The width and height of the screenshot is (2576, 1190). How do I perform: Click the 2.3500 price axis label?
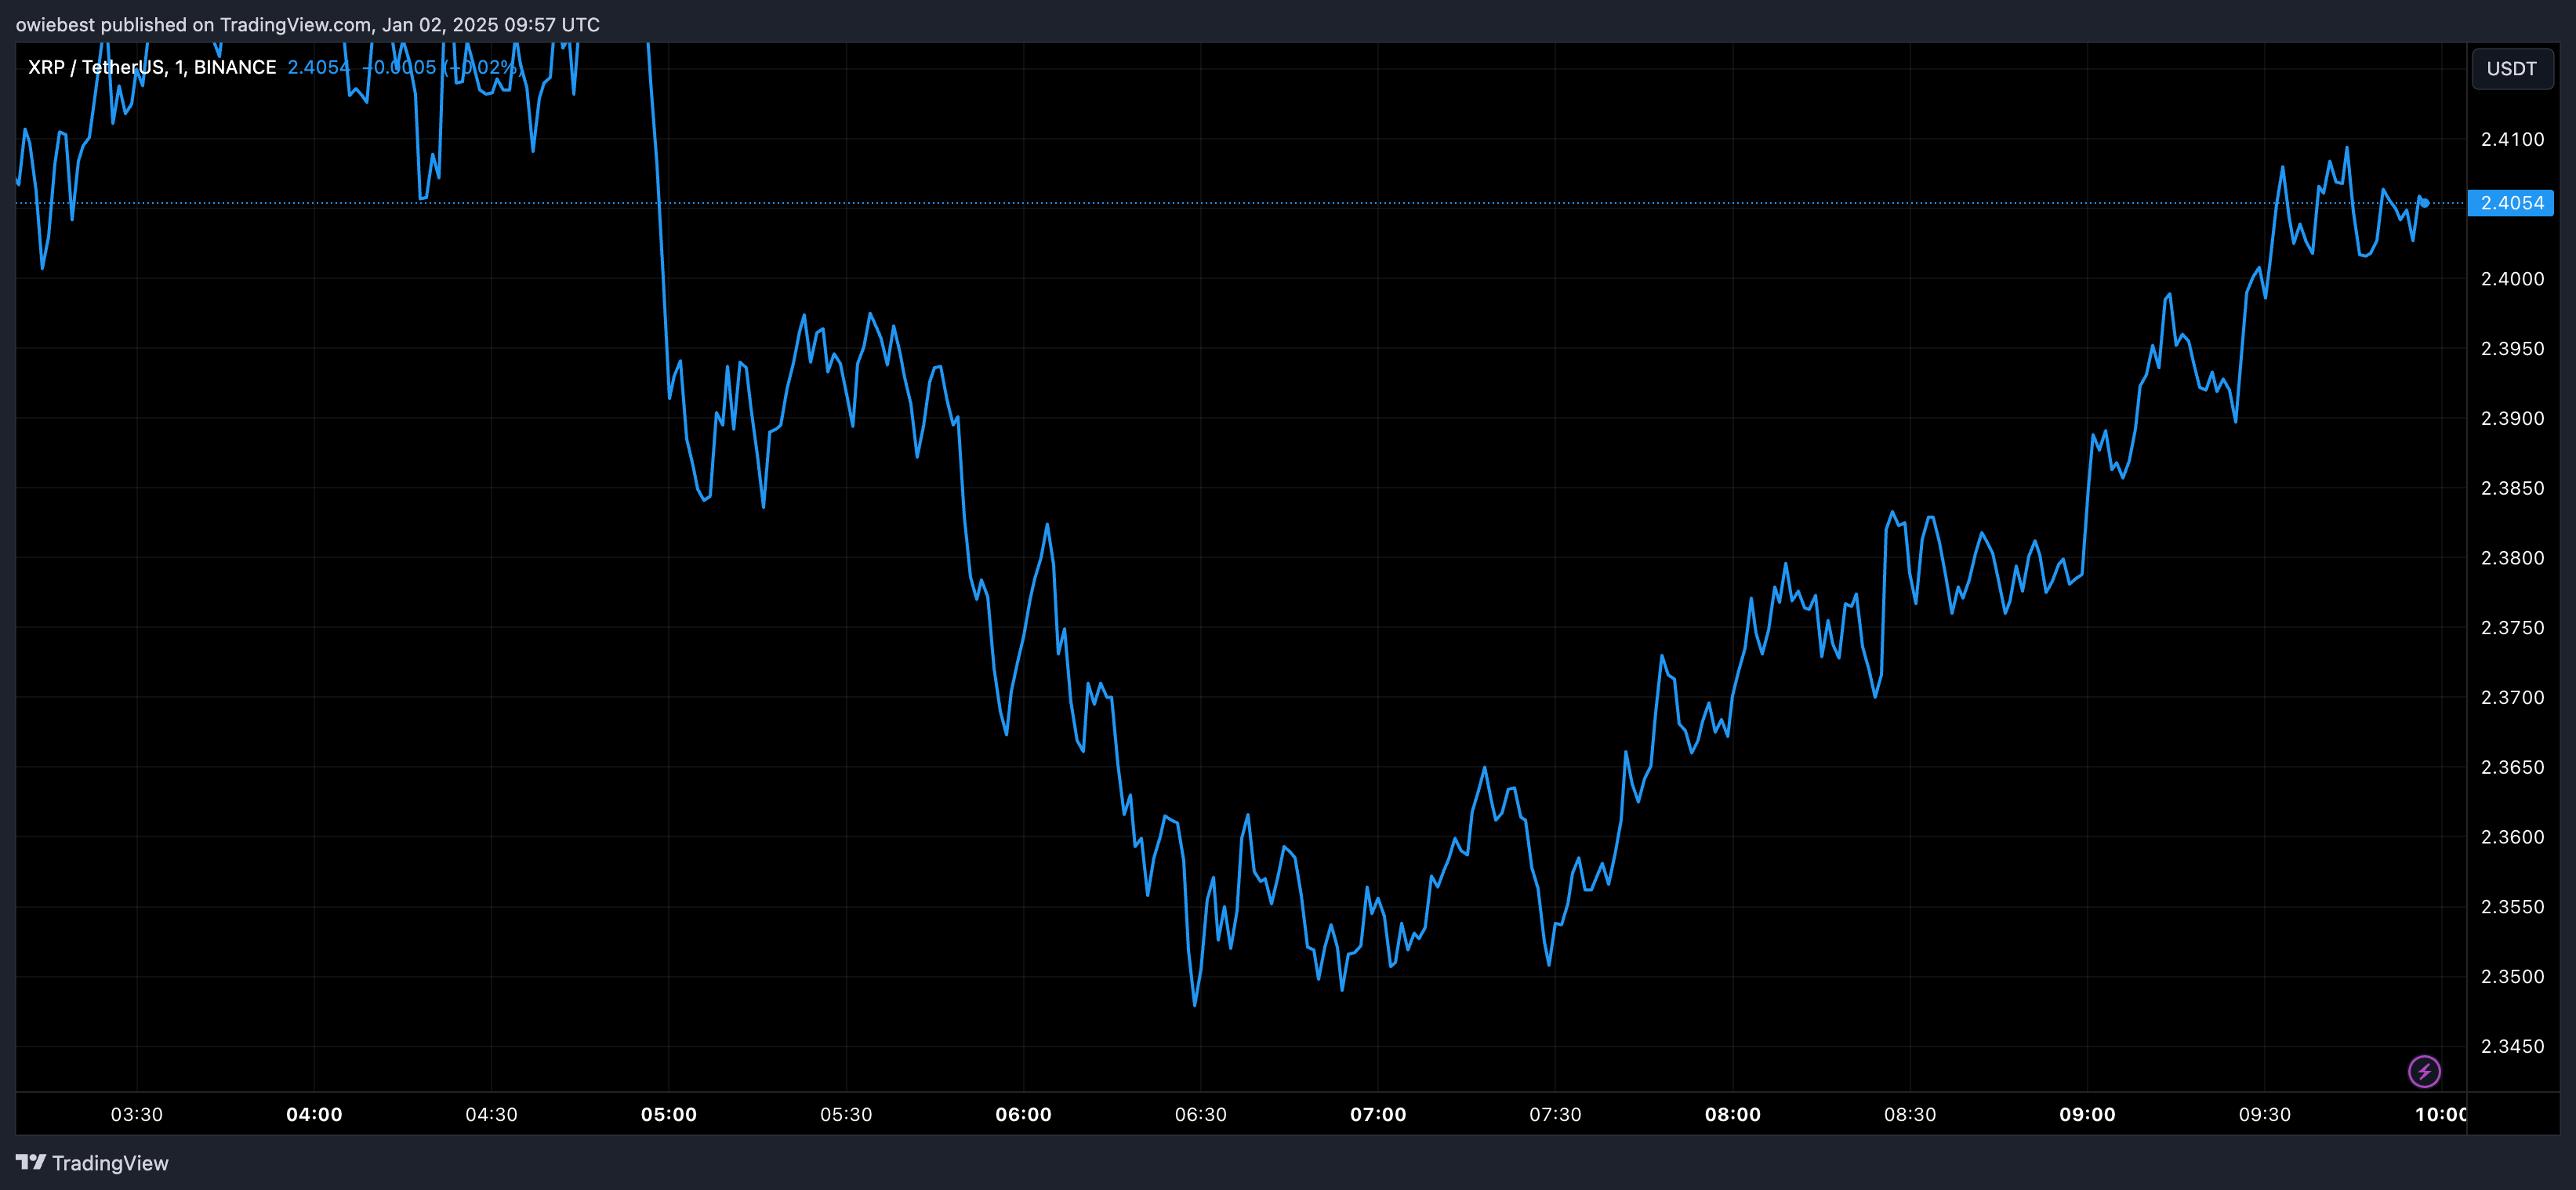2512,977
